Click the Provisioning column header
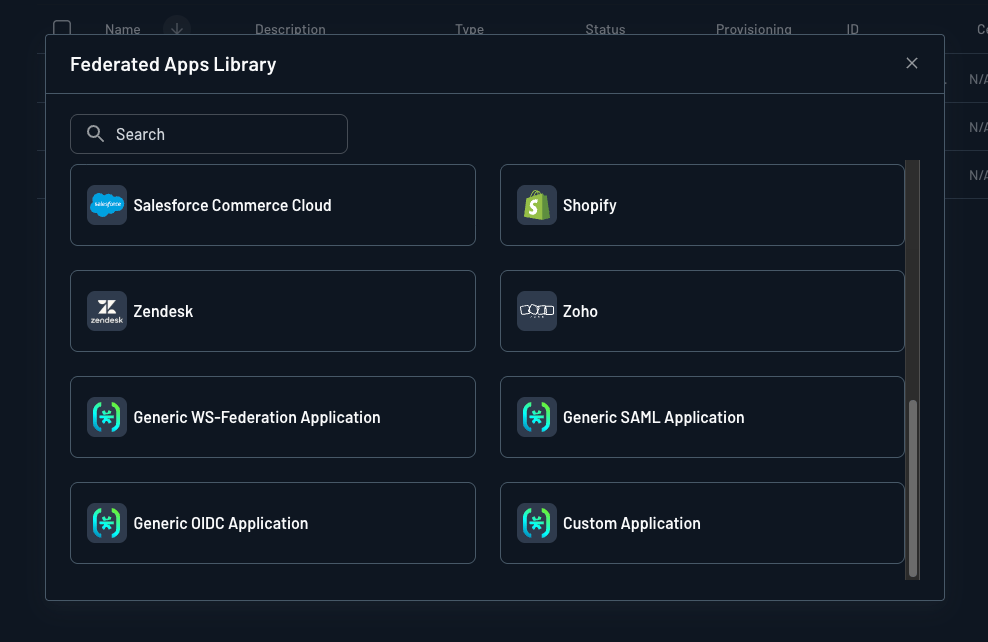 754,29
